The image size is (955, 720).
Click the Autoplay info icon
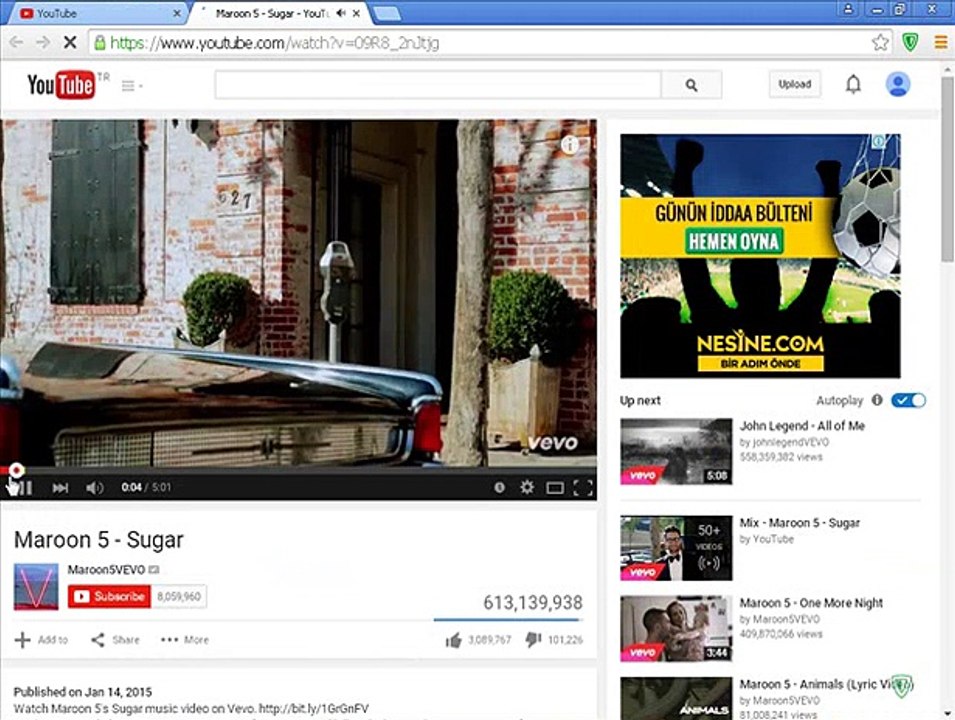coord(877,400)
